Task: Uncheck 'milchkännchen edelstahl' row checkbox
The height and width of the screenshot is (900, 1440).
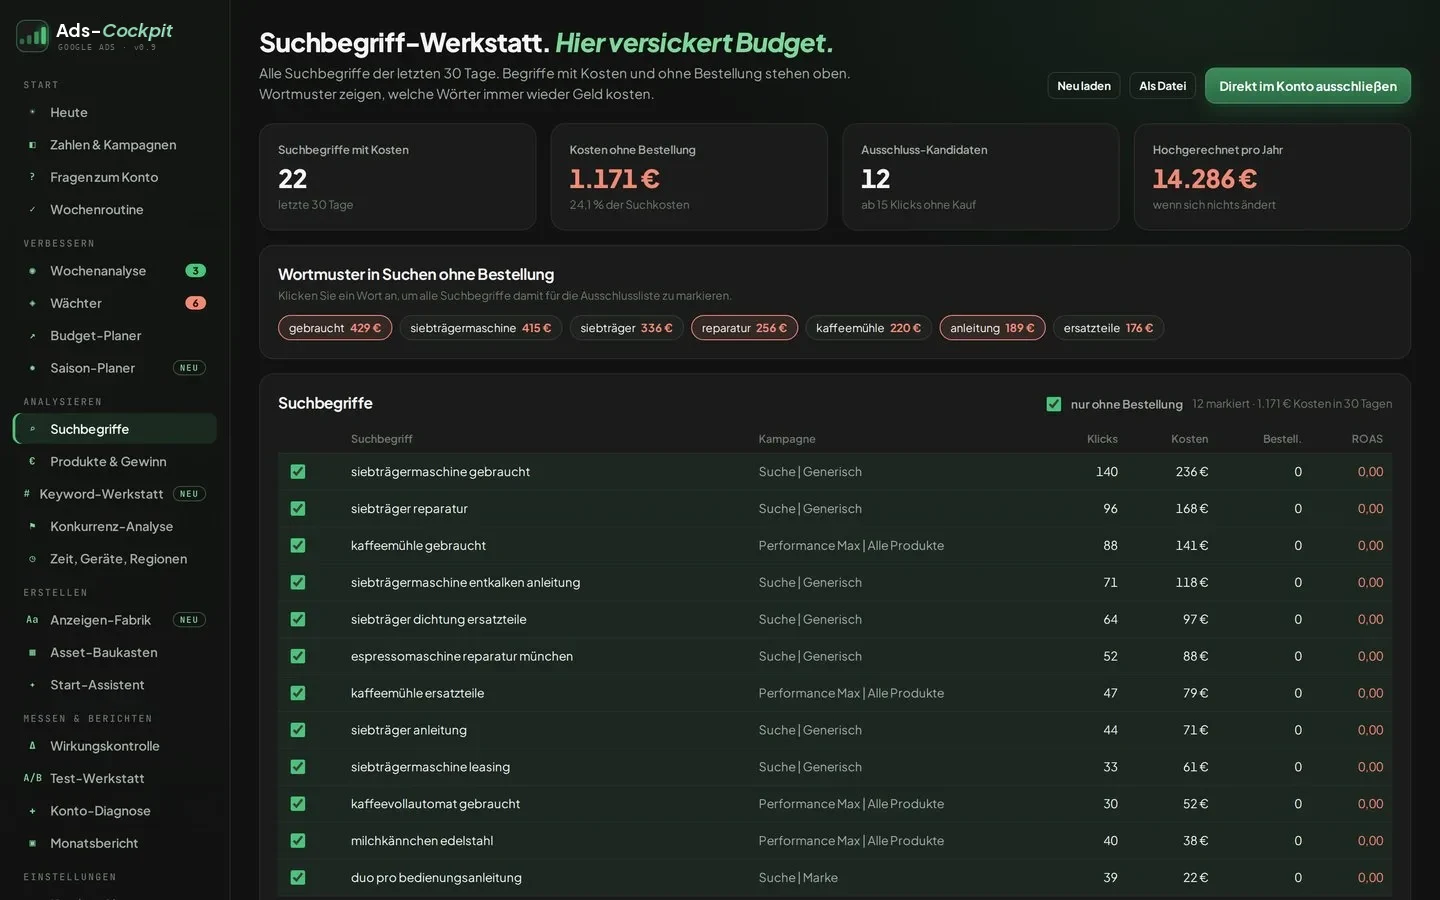Action: tap(298, 841)
